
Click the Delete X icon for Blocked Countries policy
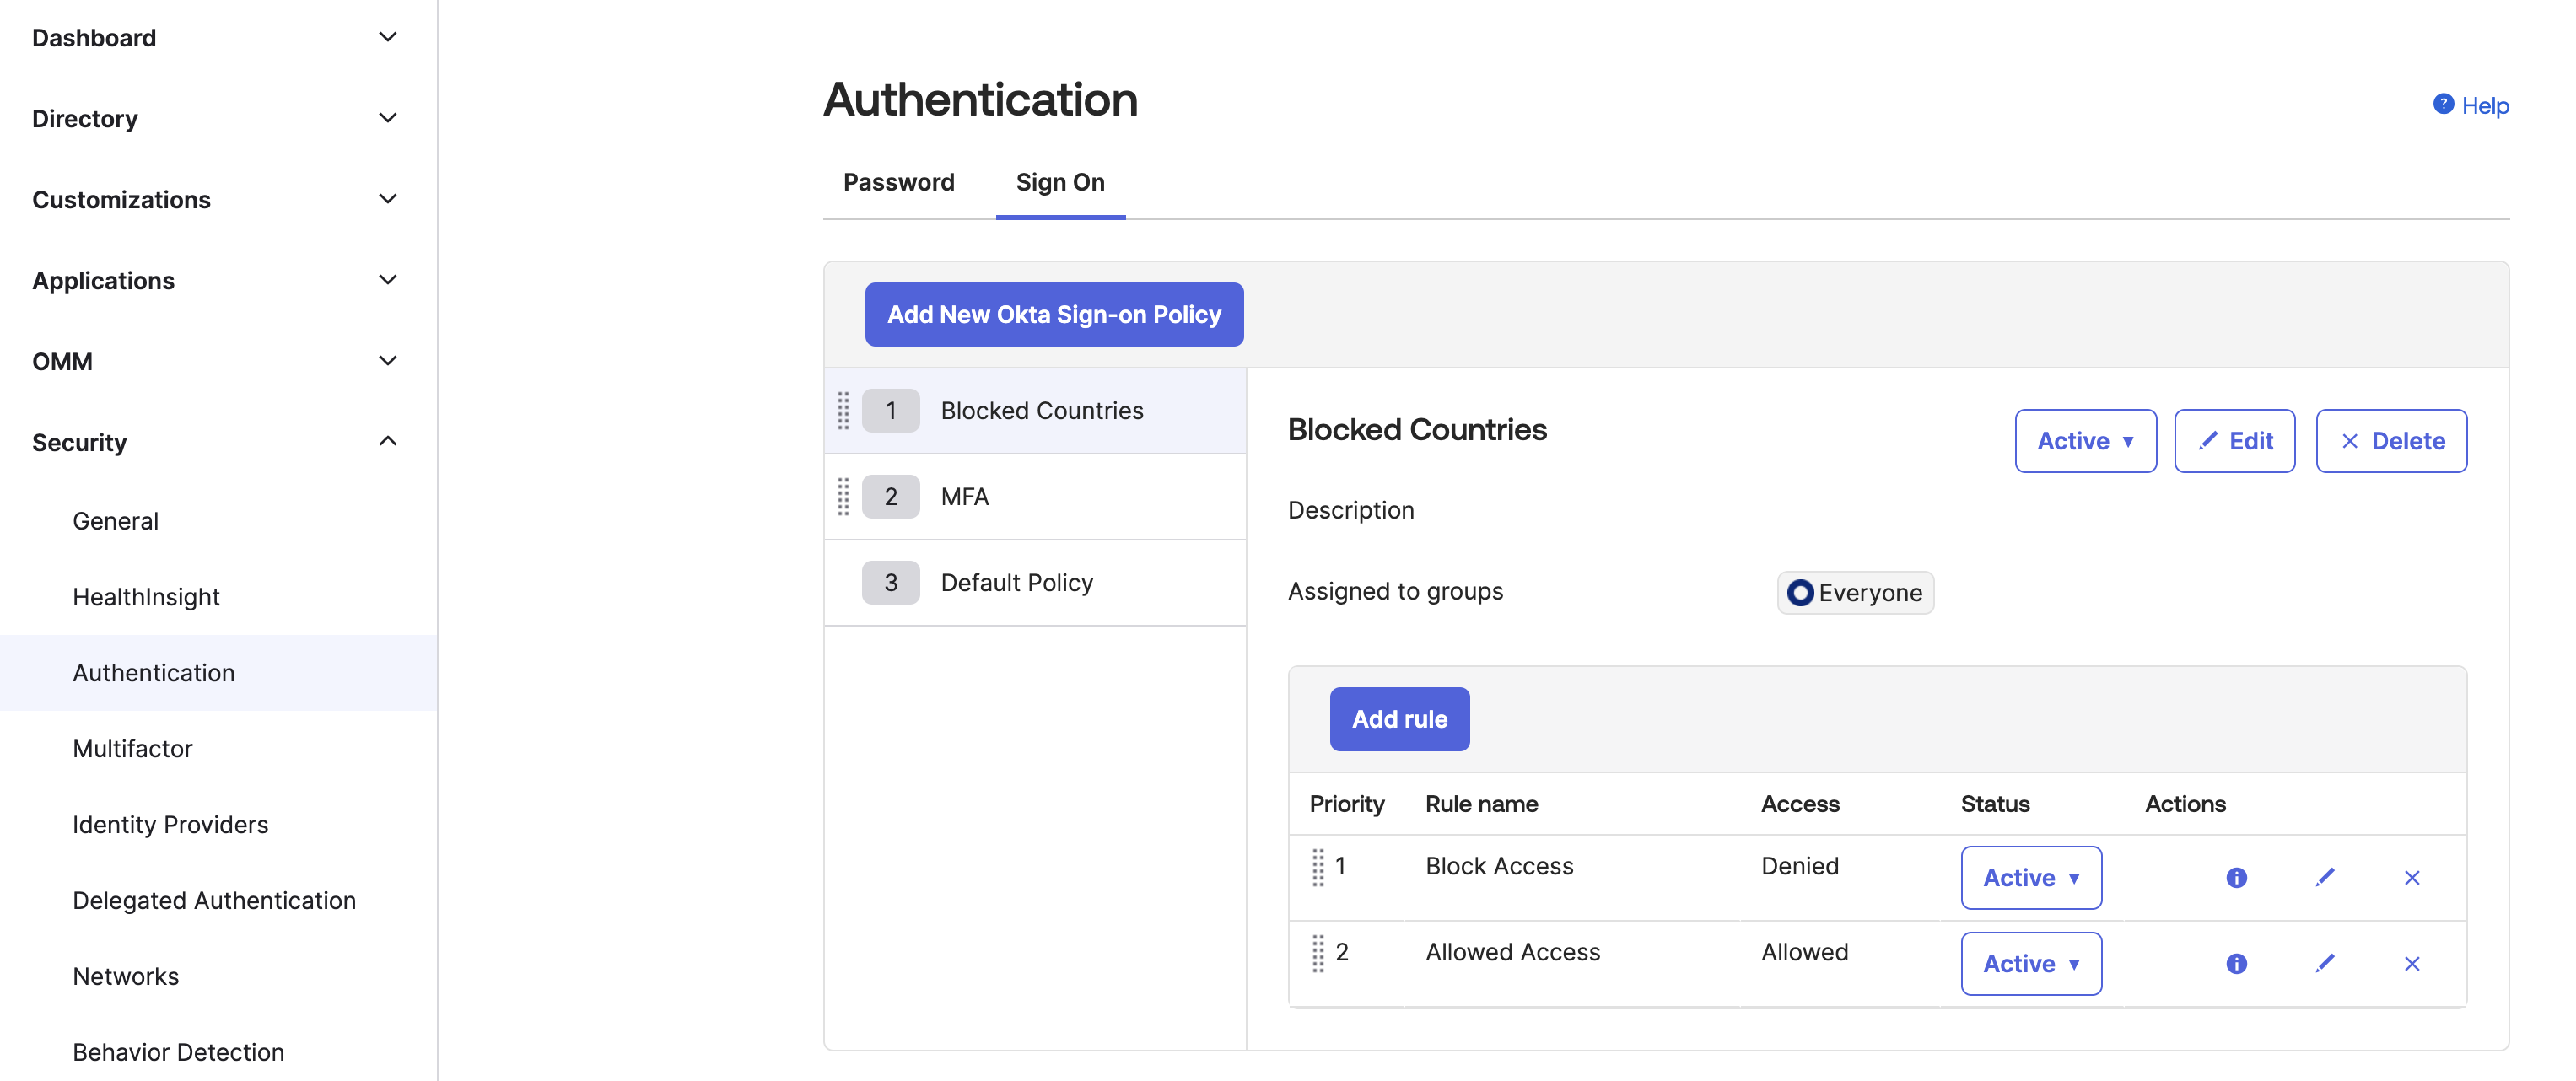(x=2391, y=440)
